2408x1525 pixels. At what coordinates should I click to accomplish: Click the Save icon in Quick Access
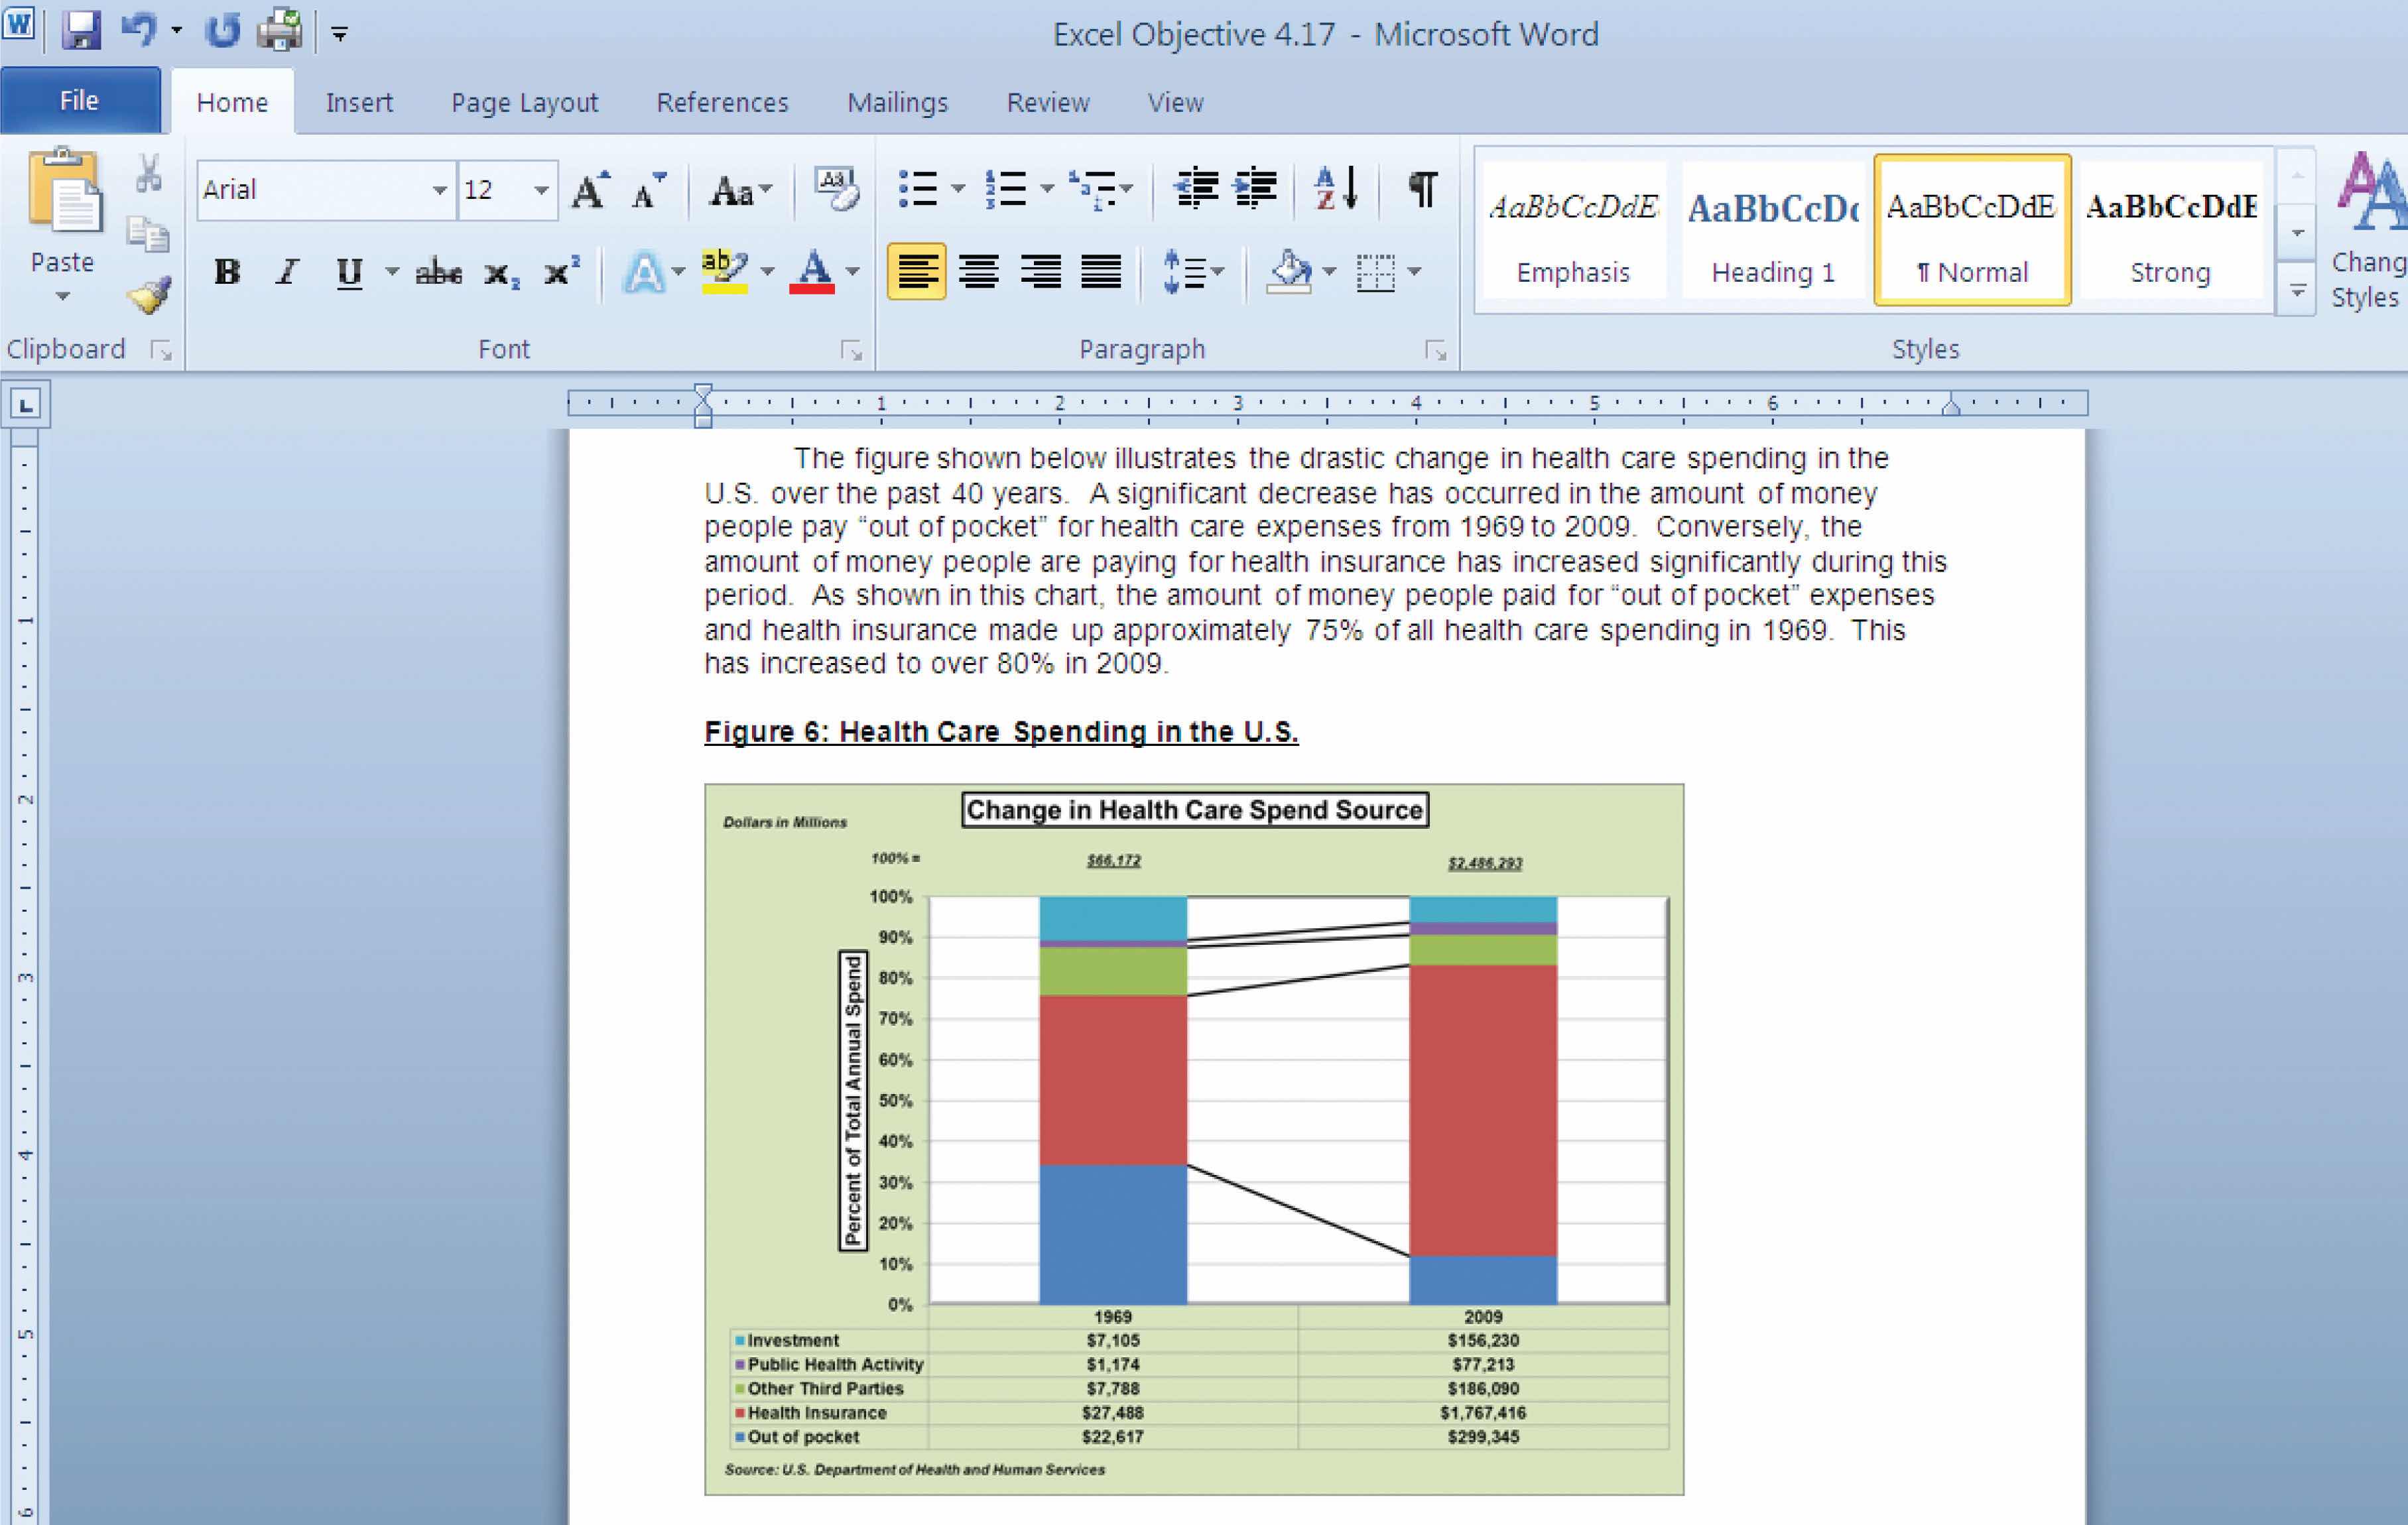pyautogui.click(x=80, y=31)
